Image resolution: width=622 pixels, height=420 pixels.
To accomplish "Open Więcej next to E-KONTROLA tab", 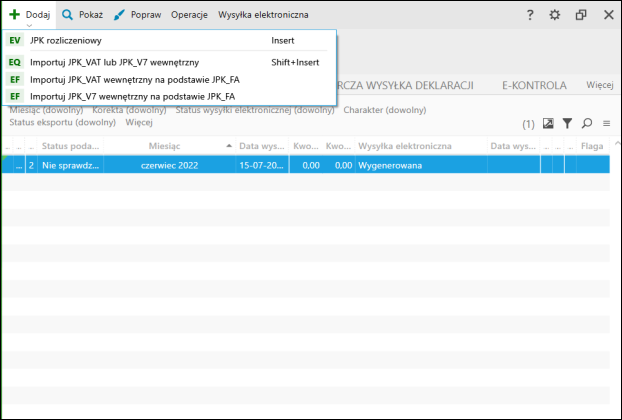I will click(x=600, y=85).
